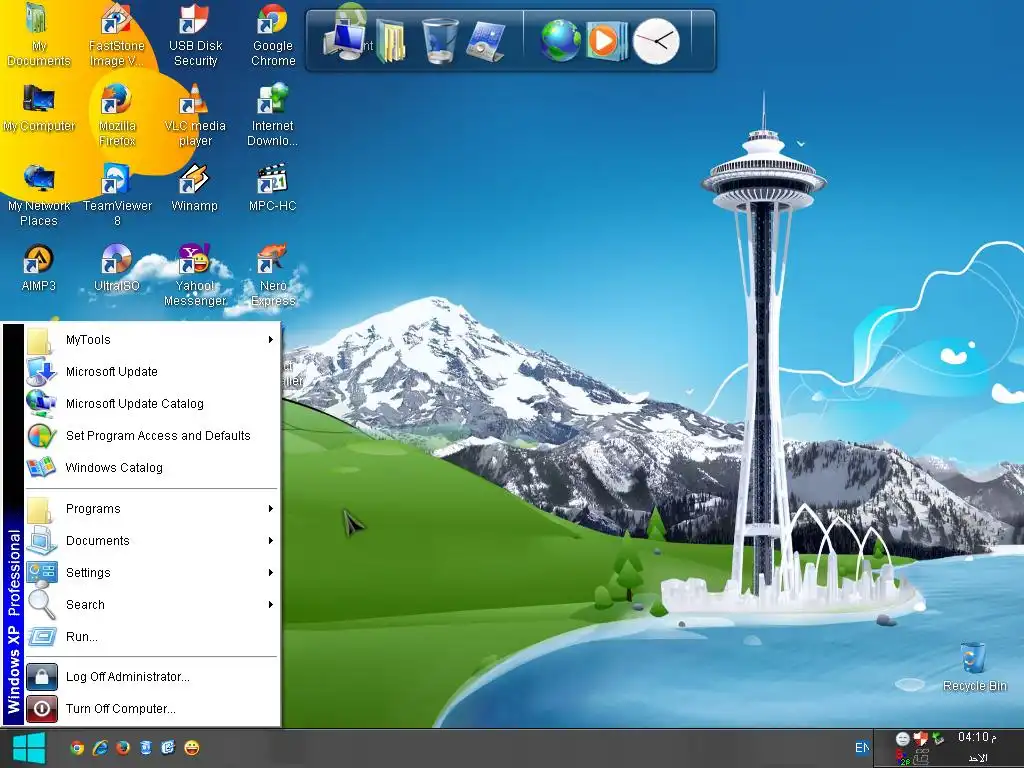The height and width of the screenshot is (768, 1024).
Task: Expand the Documents submenu
Action: click(153, 541)
